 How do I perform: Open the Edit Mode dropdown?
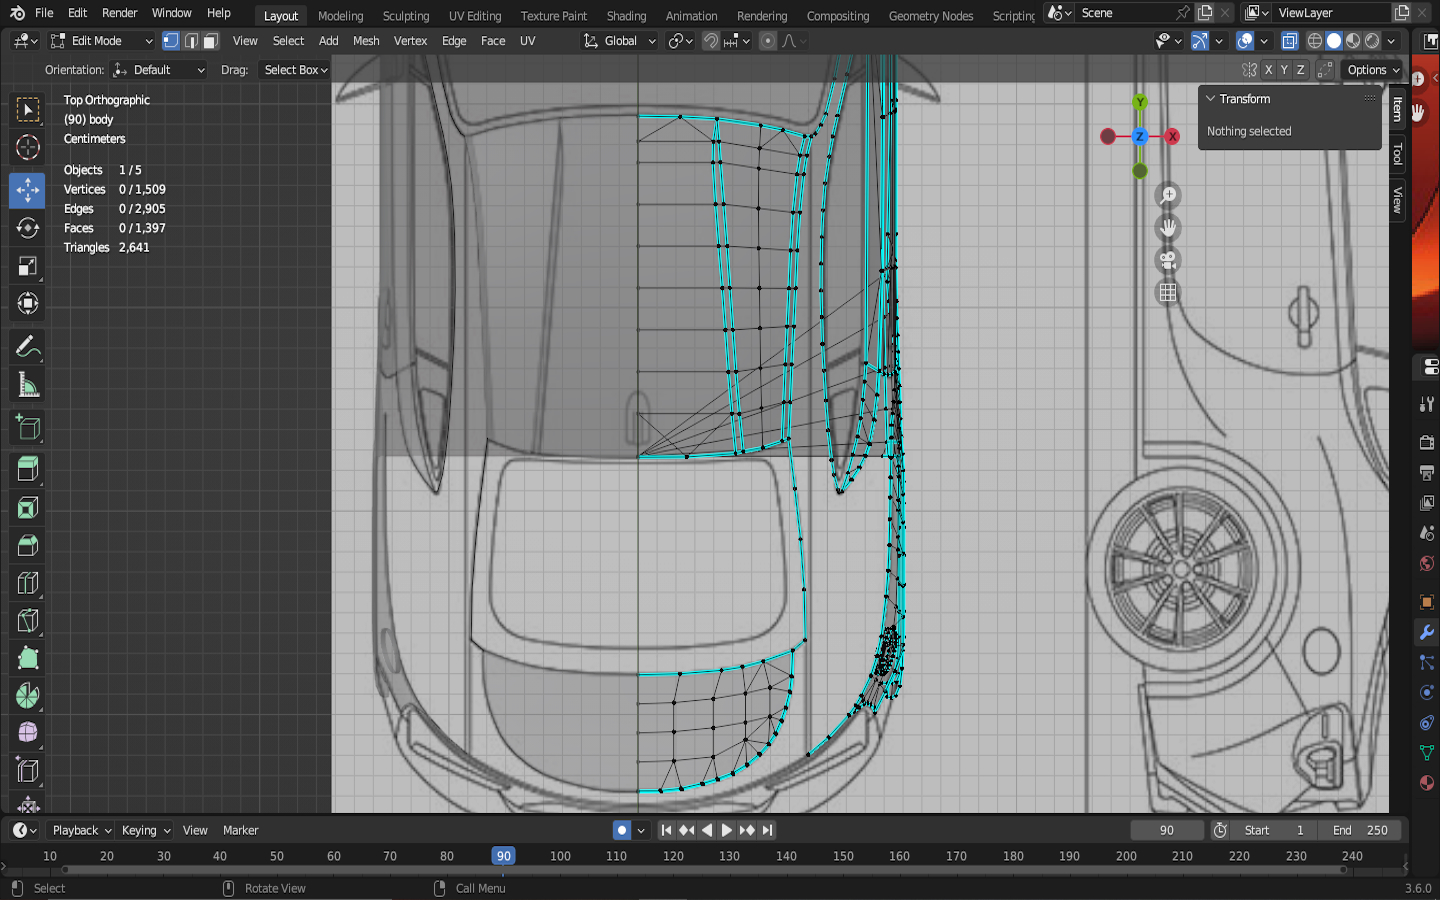[101, 41]
